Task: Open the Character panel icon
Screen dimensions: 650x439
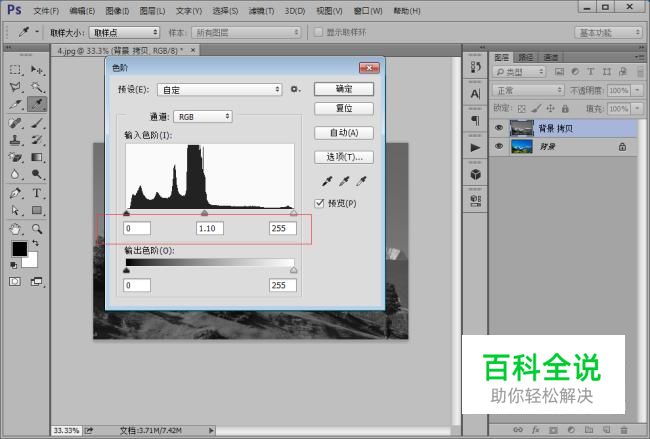Action: (475, 95)
